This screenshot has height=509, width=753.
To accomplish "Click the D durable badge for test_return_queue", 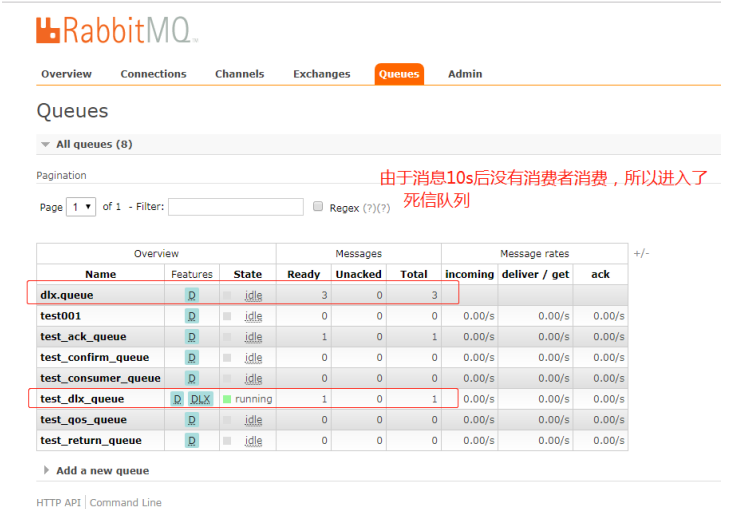I will pyautogui.click(x=192, y=440).
